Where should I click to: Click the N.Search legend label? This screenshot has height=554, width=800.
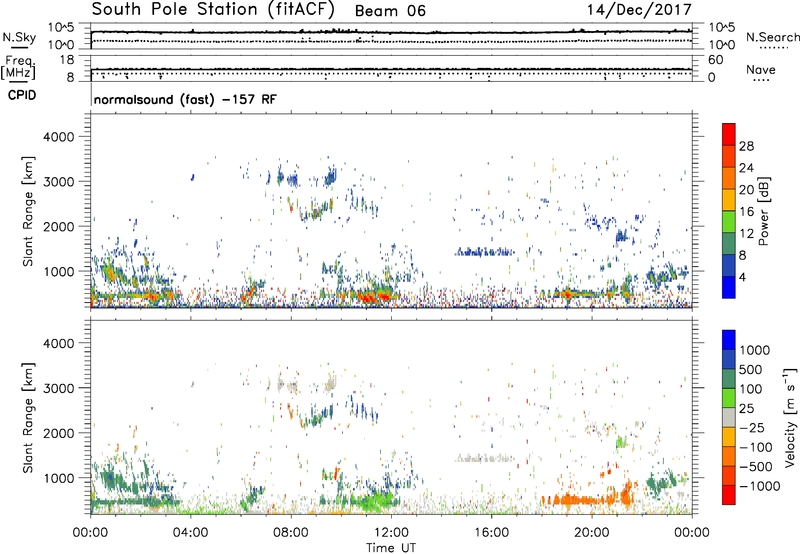click(x=772, y=37)
